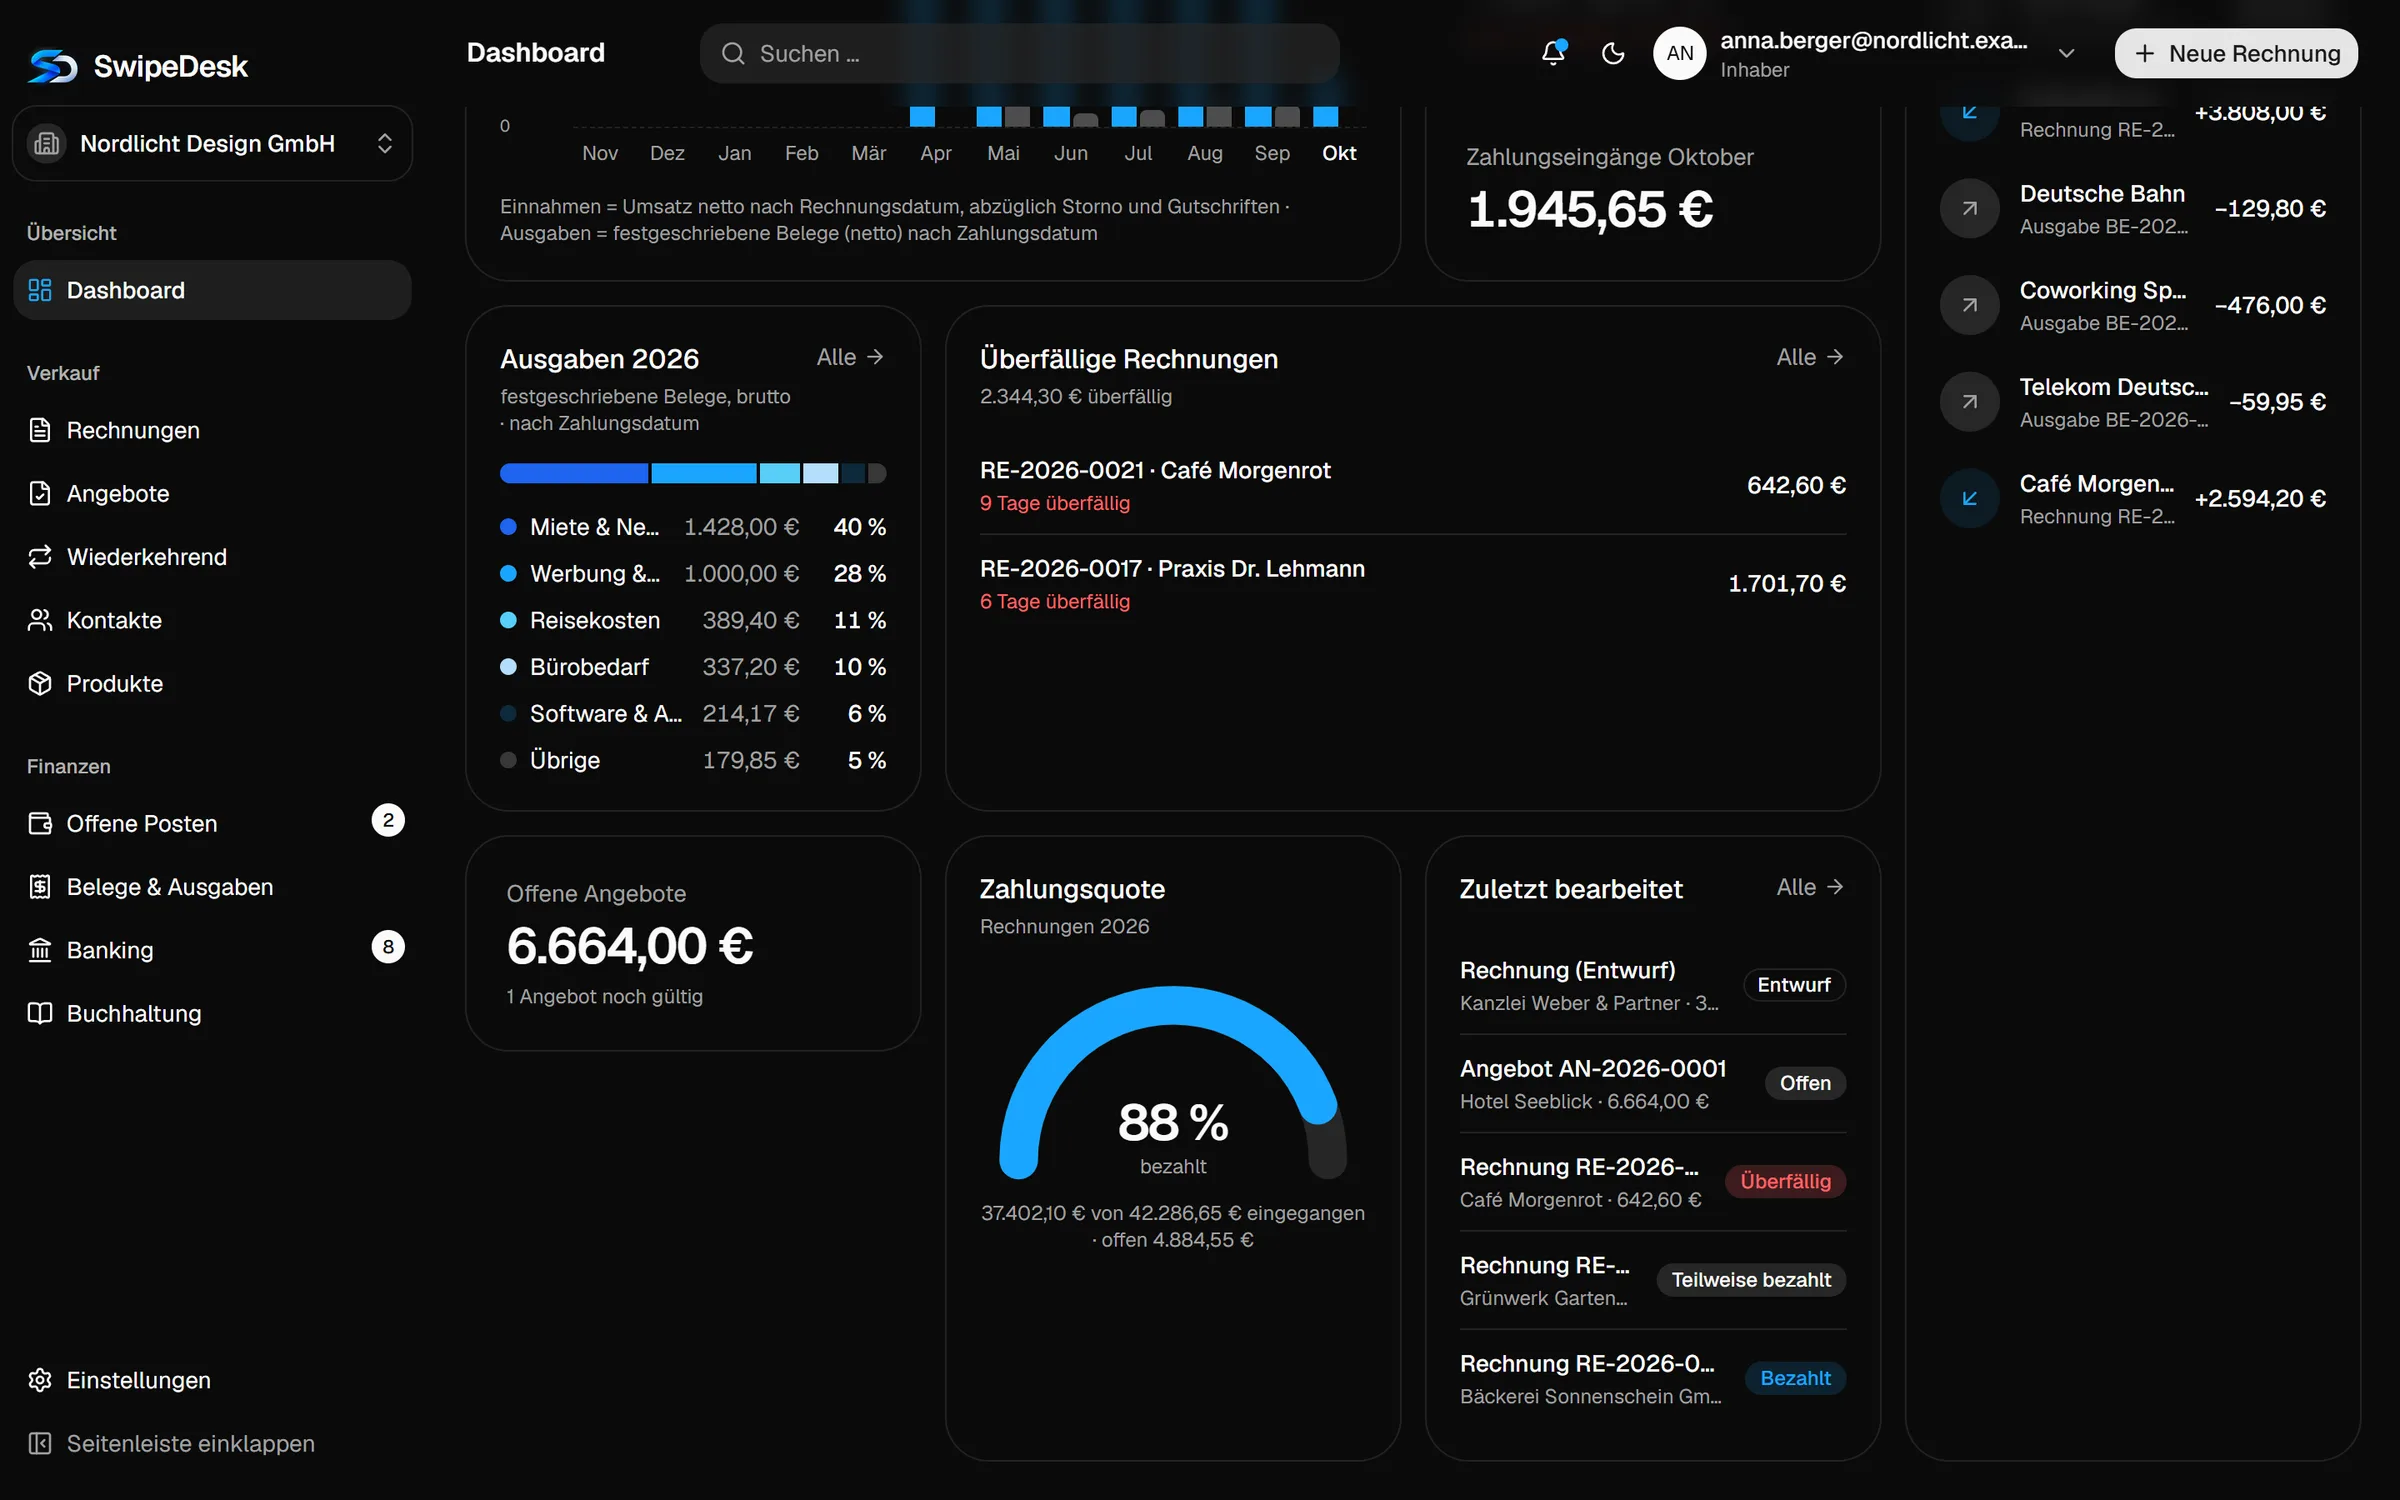The height and width of the screenshot is (1500, 2400).
Task: Click the Bezahlt status badge
Action: click(x=1795, y=1378)
